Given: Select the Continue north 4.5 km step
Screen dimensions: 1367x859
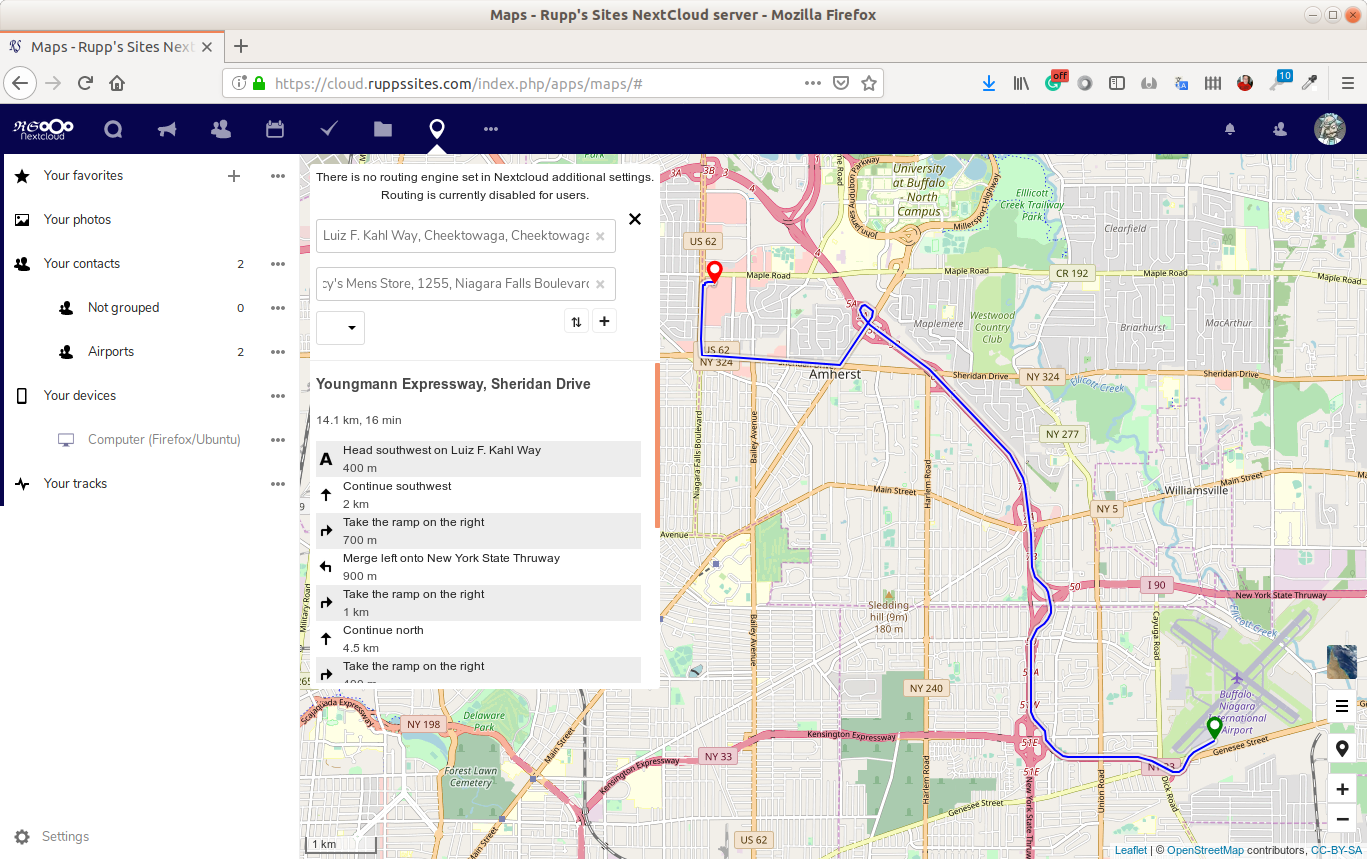Looking at the screenshot, I should click(478, 639).
